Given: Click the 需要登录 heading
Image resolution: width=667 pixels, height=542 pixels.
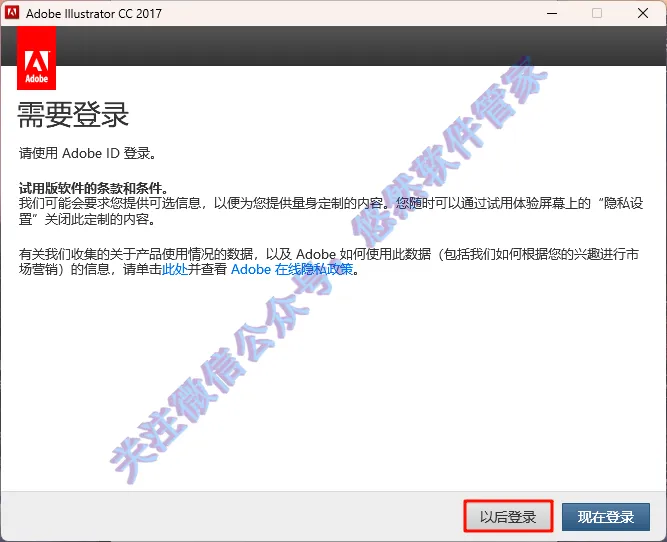Looking at the screenshot, I should coord(73,115).
